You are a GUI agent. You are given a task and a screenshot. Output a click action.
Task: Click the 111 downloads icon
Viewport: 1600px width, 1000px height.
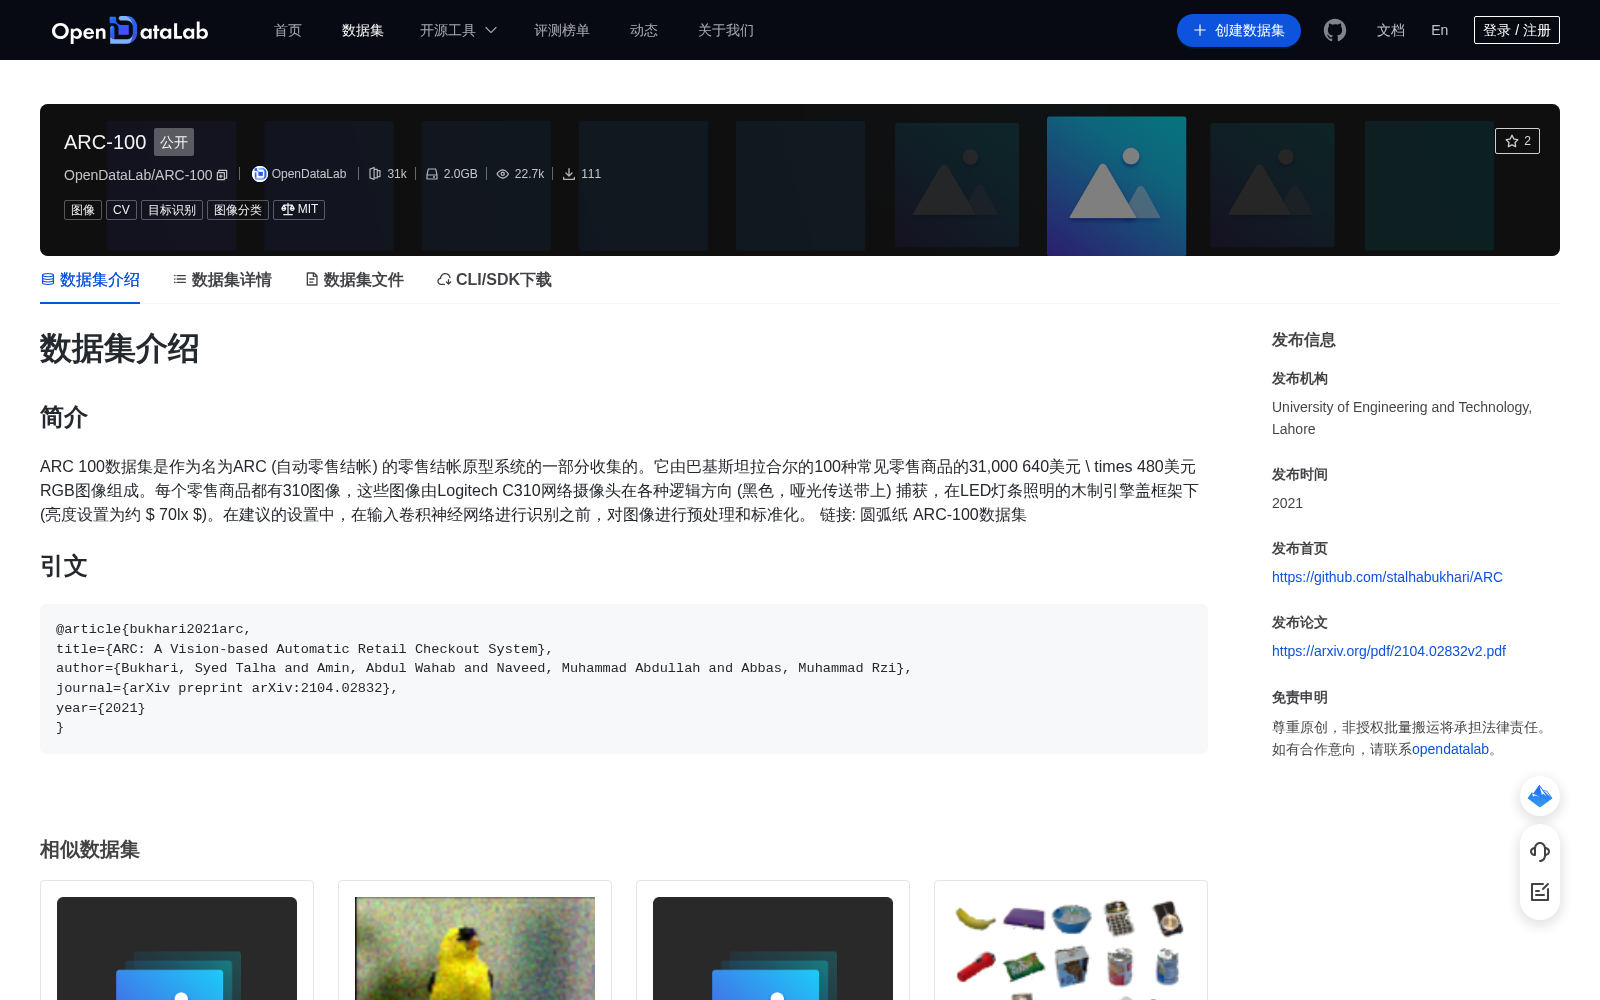tap(569, 174)
